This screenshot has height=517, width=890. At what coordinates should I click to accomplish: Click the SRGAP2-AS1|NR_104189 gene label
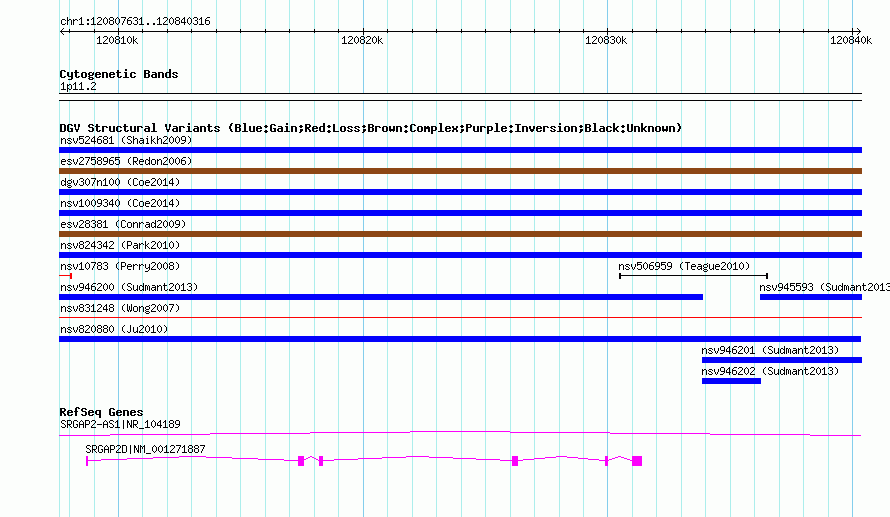coord(120,424)
